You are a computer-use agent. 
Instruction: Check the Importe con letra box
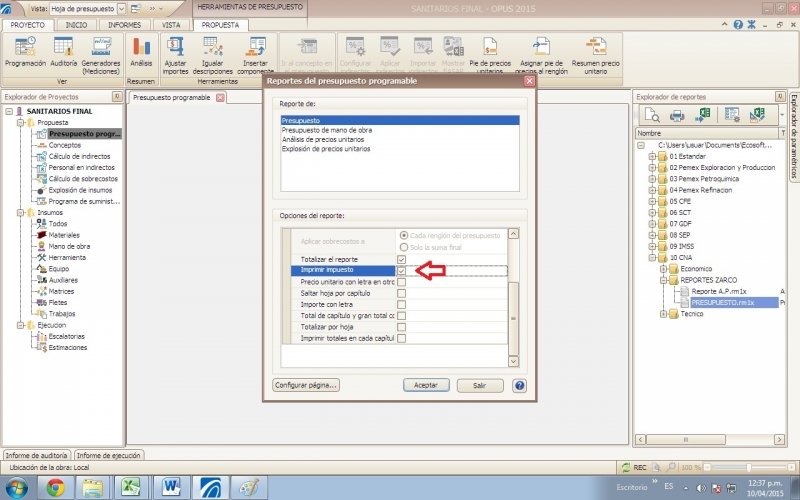pos(401,304)
